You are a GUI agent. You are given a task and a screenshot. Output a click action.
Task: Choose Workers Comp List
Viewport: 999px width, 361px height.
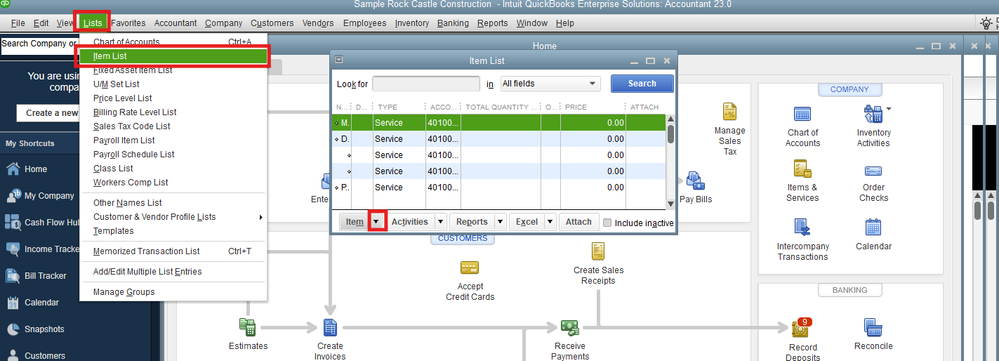point(173,182)
